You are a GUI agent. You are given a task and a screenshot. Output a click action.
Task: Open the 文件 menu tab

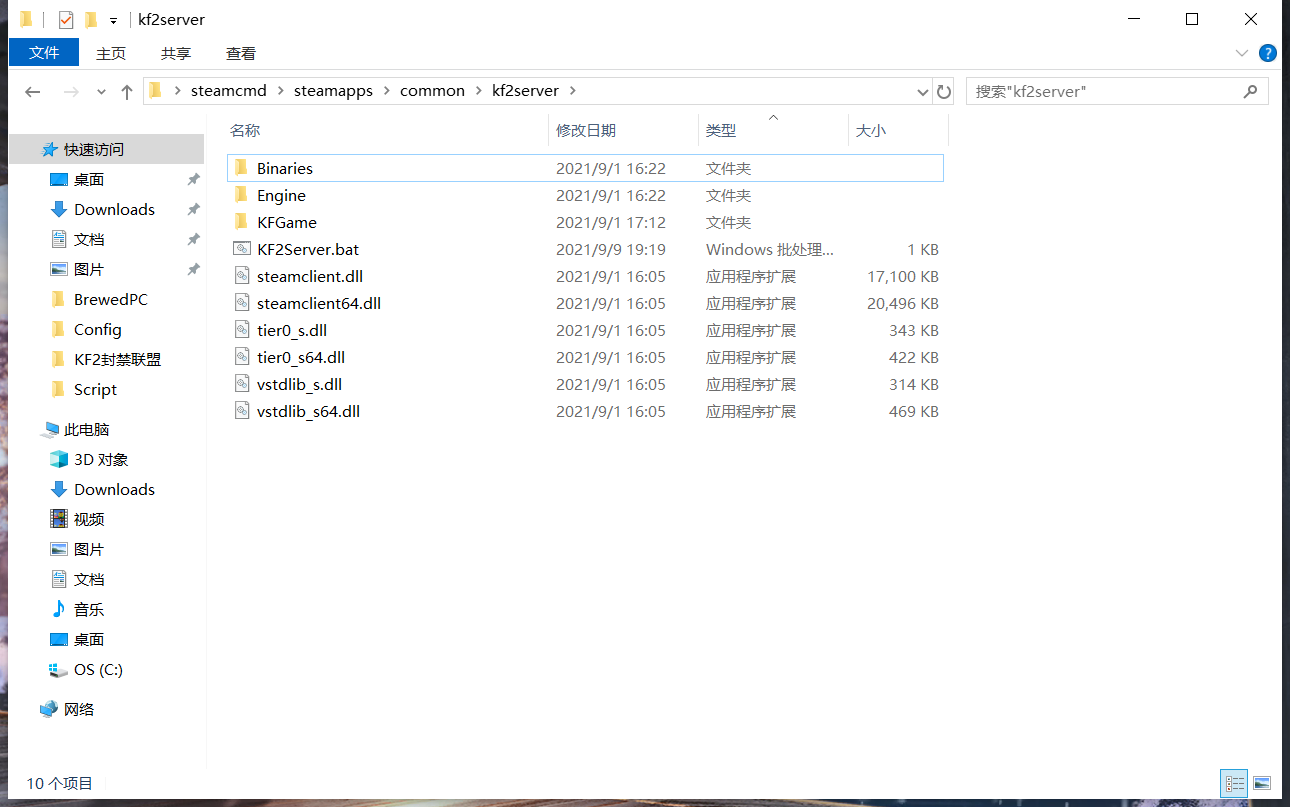pyautogui.click(x=44, y=53)
